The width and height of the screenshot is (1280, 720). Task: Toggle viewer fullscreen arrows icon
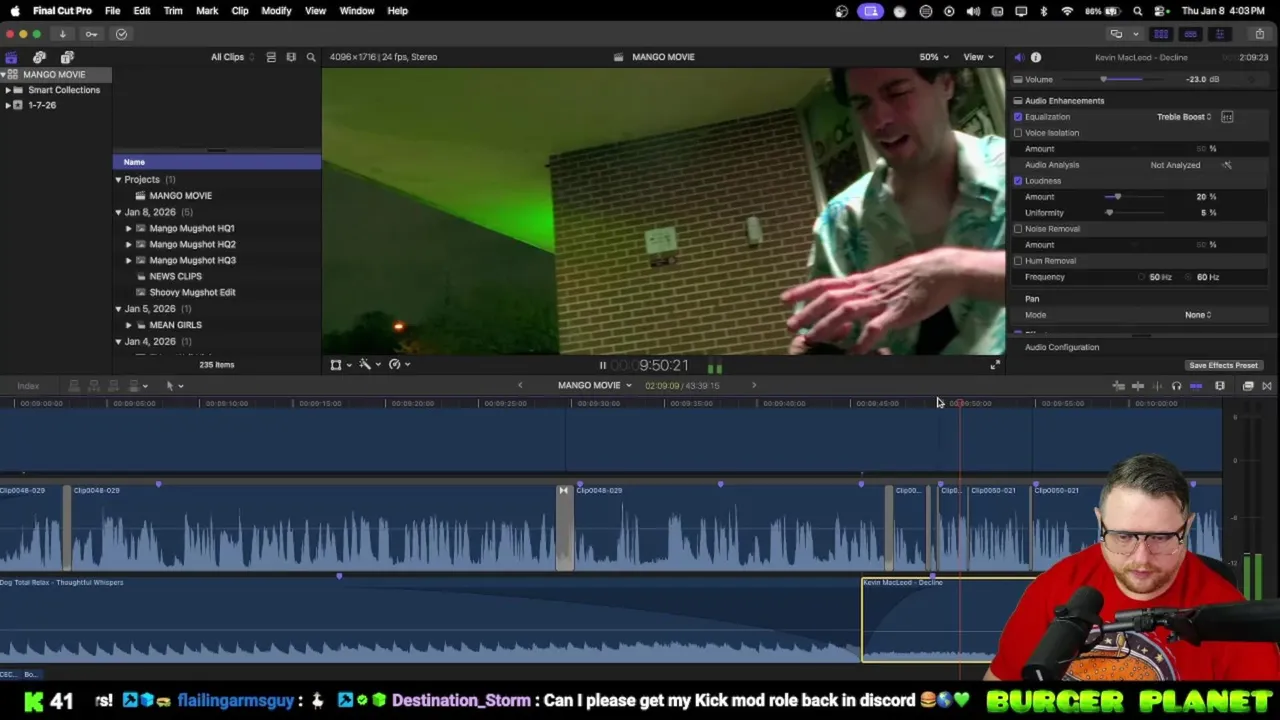(995, 365)
